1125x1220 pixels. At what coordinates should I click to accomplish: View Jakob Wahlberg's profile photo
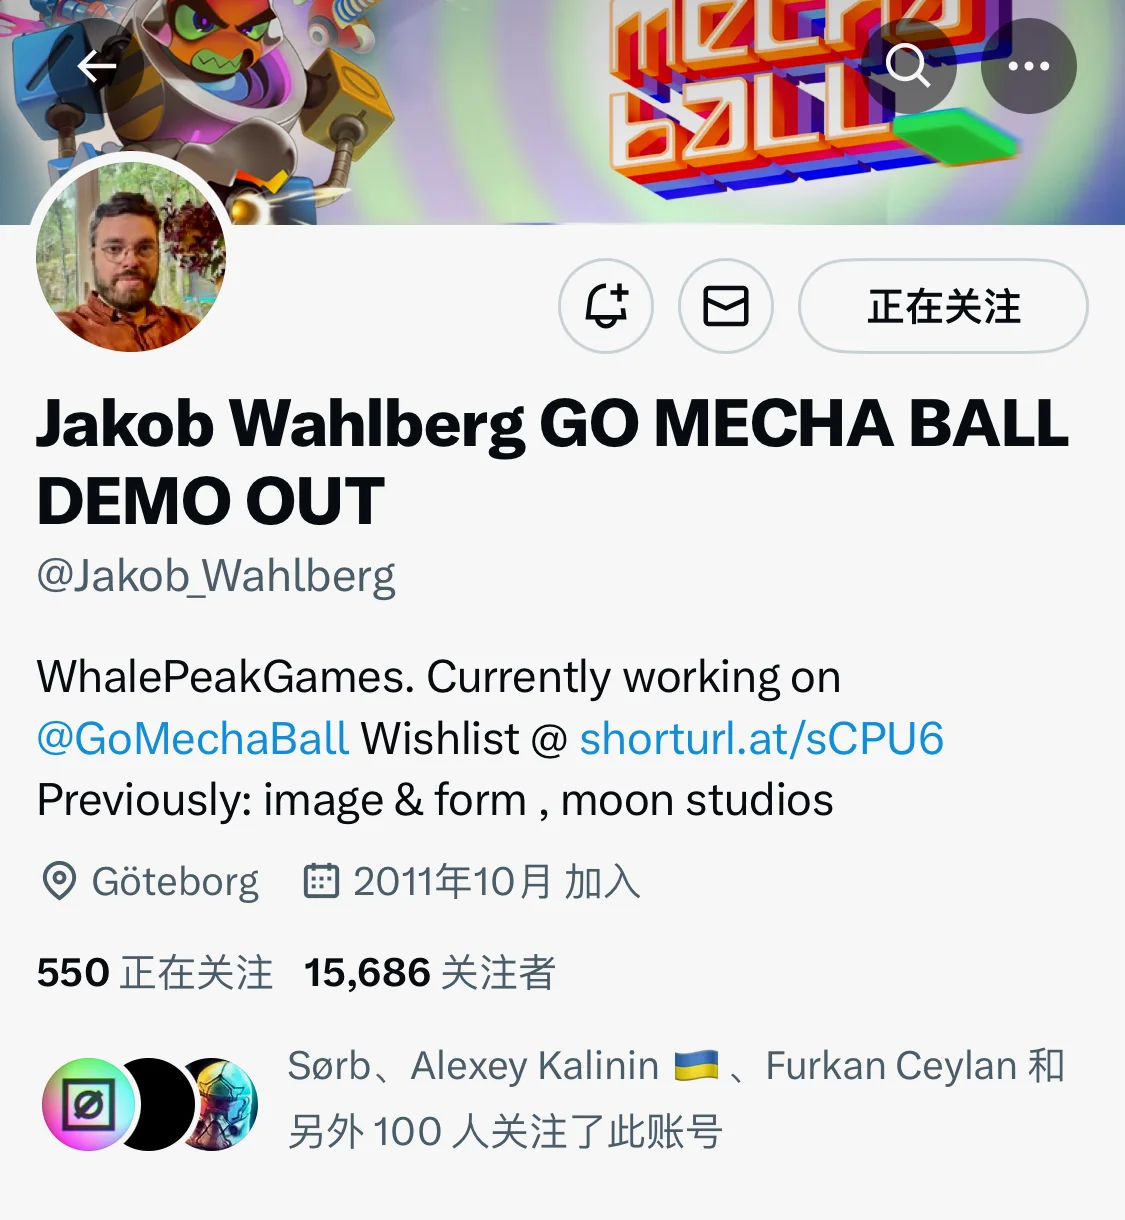coord(131,256)
